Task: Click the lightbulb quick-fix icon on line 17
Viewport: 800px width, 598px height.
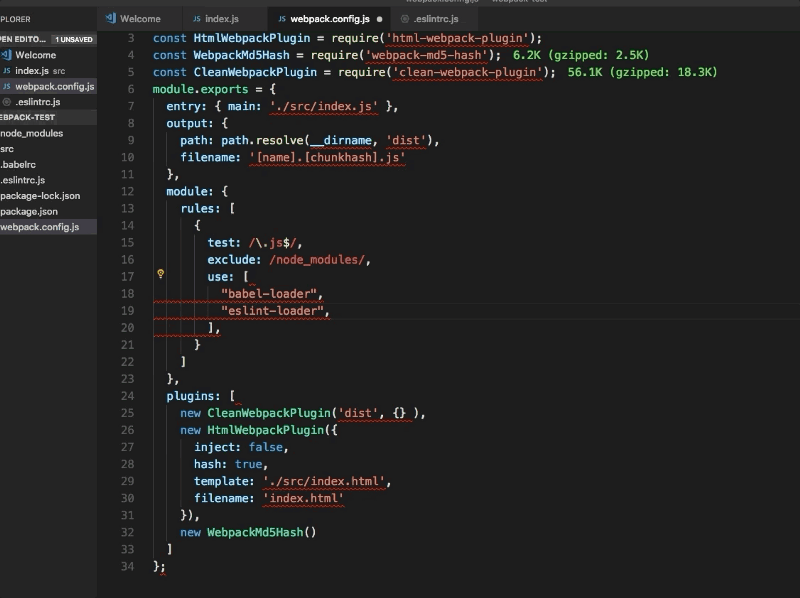Action: (161, 274)
